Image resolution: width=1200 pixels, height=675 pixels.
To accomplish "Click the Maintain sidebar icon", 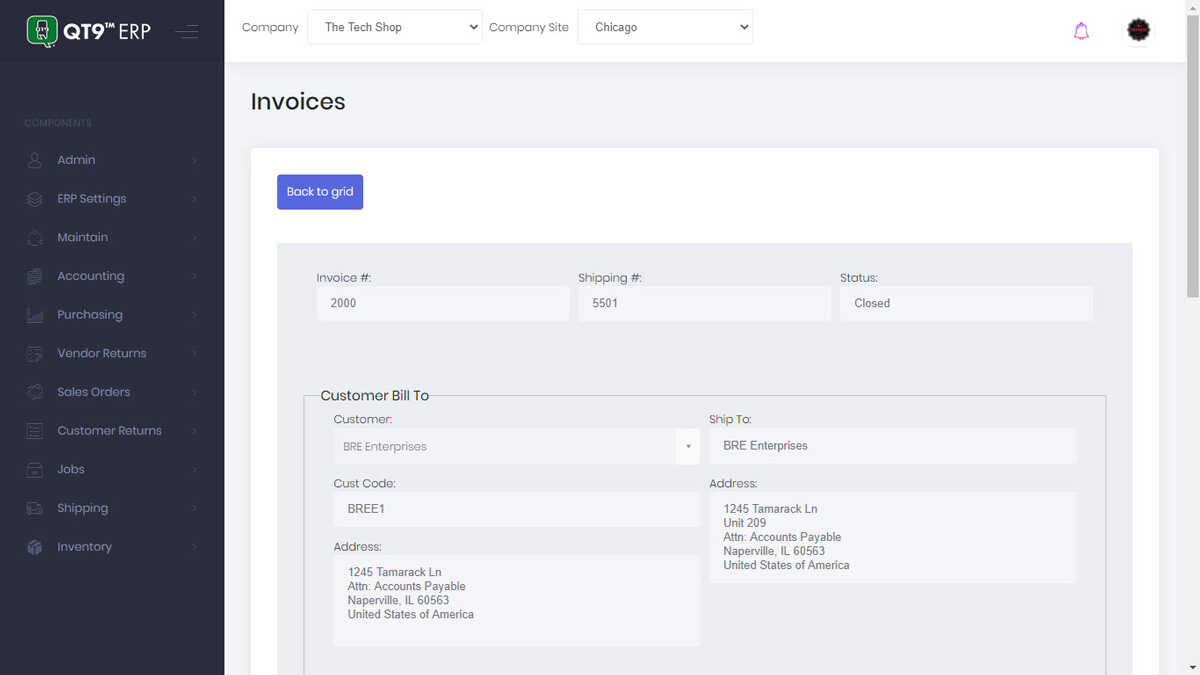I will [x=33, y=237].
